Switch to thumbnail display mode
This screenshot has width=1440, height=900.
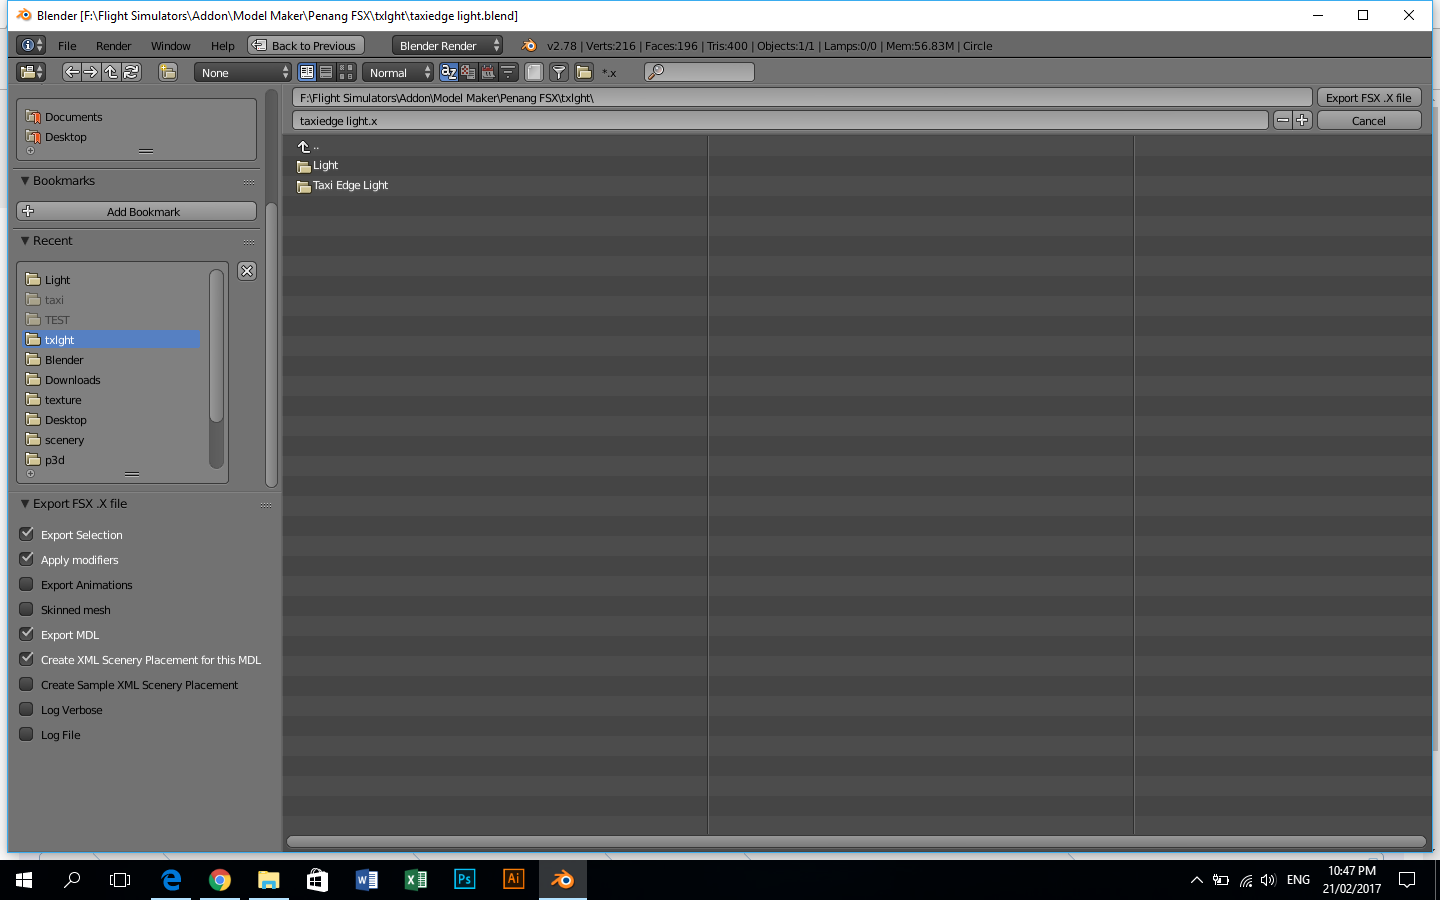(x=346, y=71)
